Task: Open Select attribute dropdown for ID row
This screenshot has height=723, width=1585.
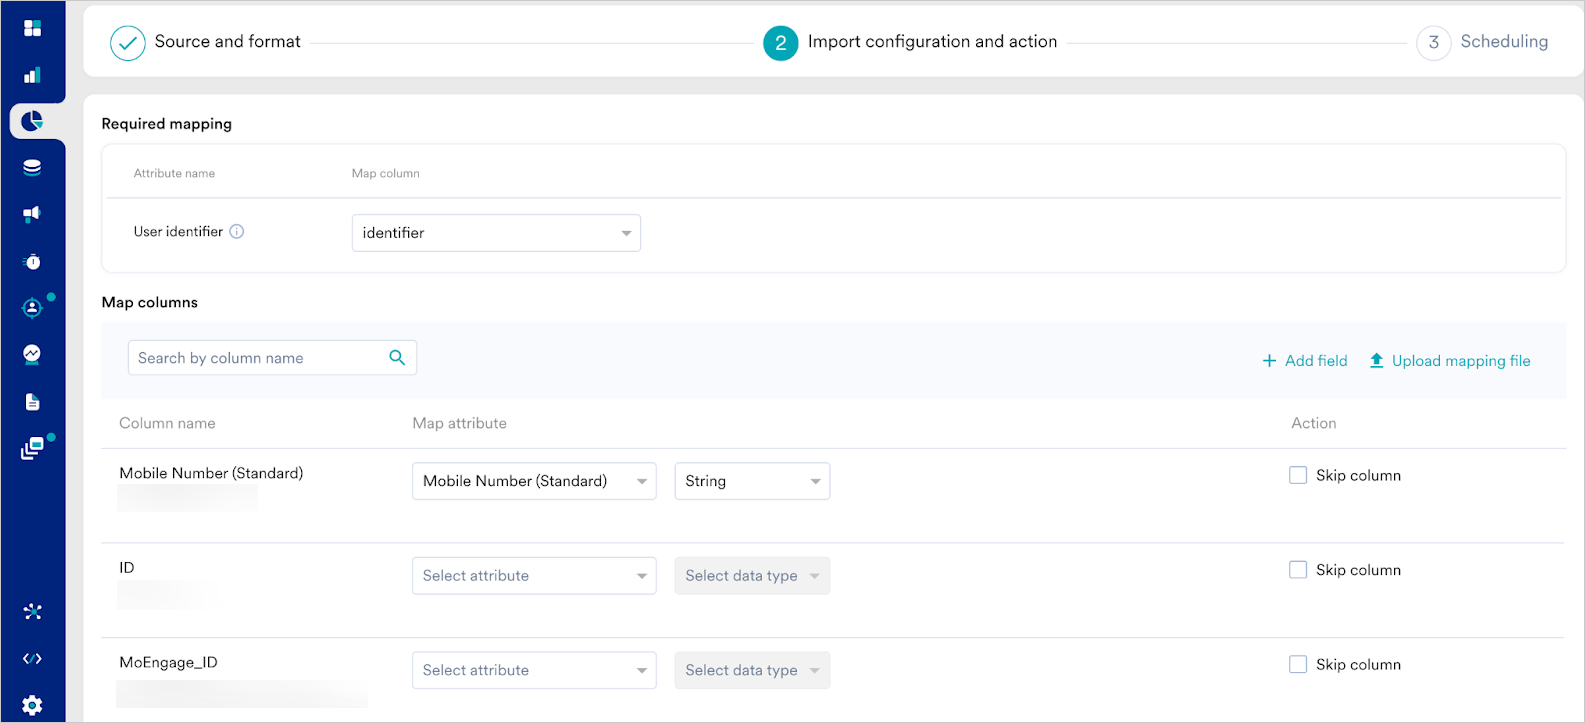Action: coord(534,576)
